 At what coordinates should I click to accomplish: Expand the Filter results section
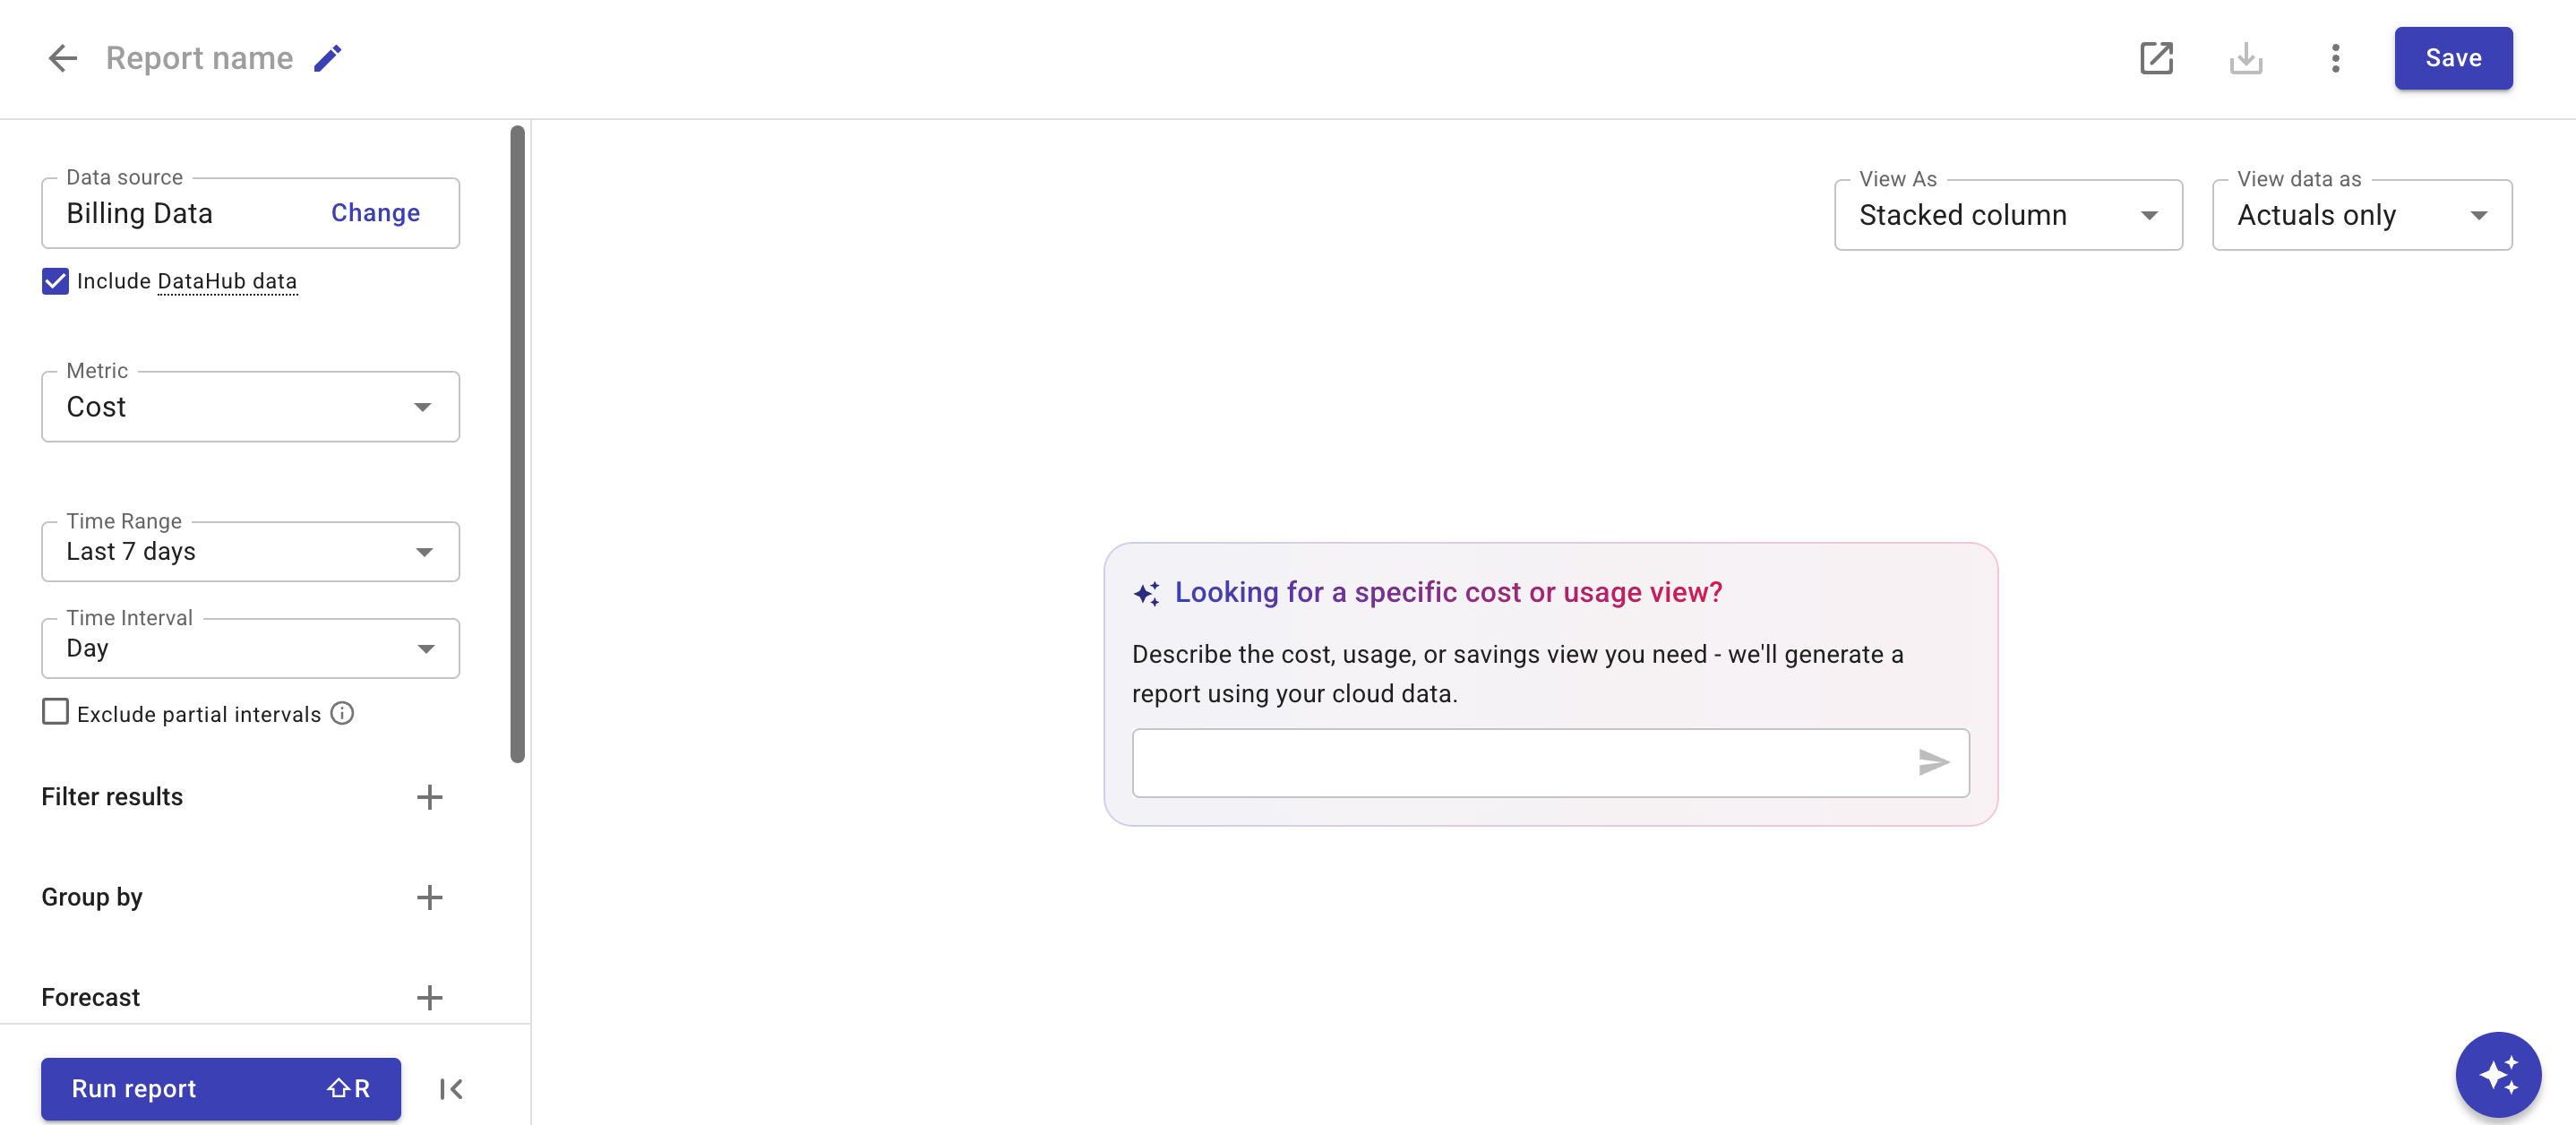click(429, 797)
